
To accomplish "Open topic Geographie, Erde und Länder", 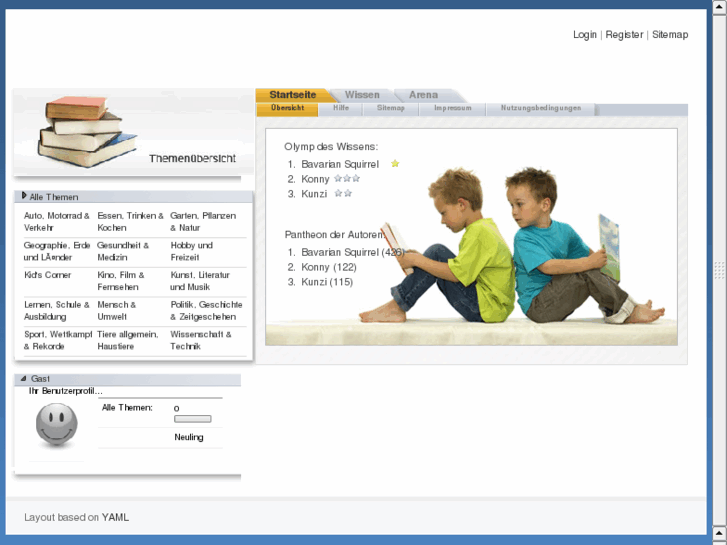I will pos(57,251).
